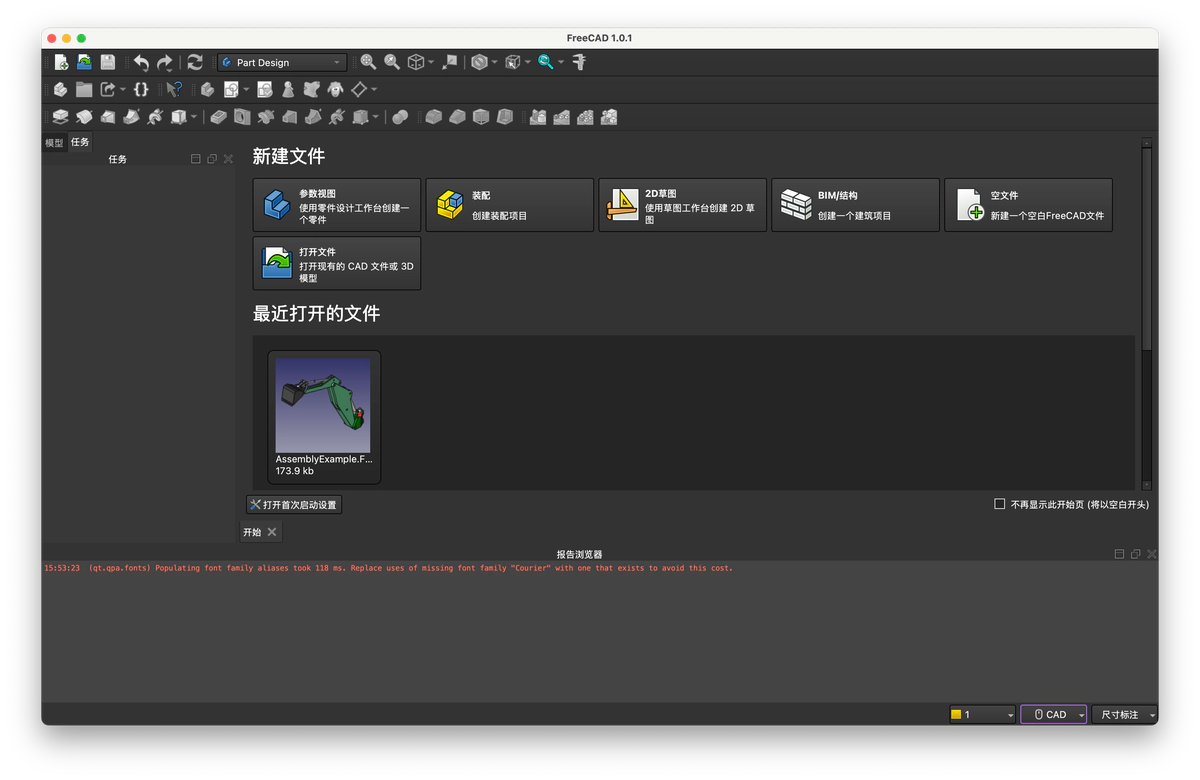
Task: Close the 任务 panel with its X button
Action: pyautogui.click(x=228, y=159)
